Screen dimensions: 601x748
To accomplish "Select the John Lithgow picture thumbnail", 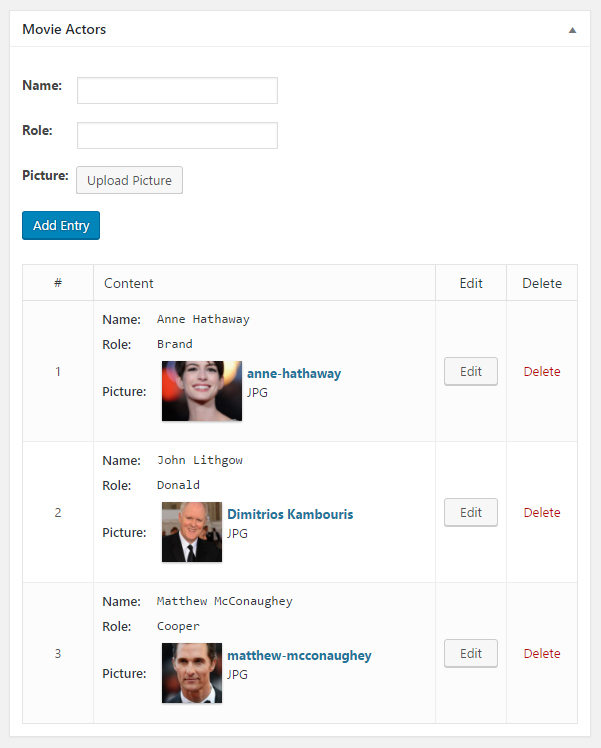I will pyautogui.click(x=192, y=532).
